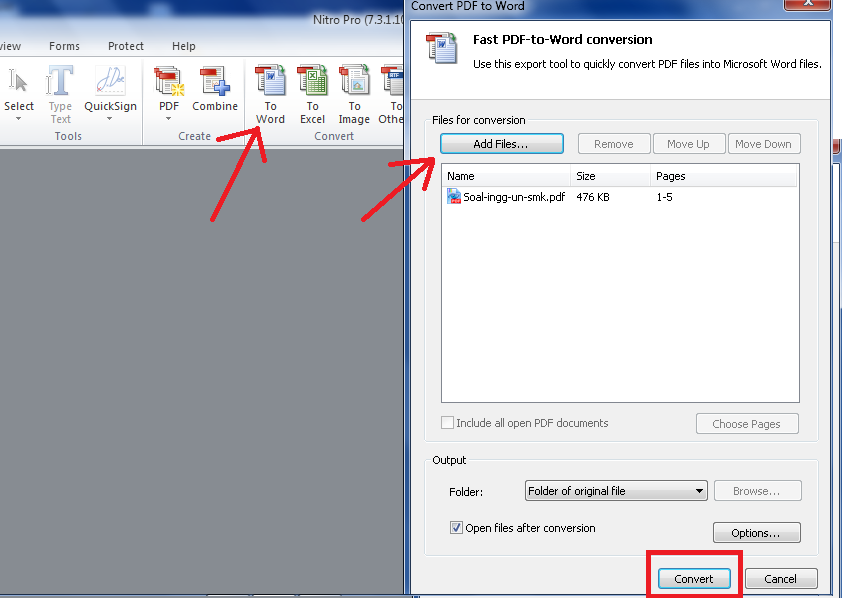Open the output Folder combo box
Screen dimensions: 845x598
616,491
